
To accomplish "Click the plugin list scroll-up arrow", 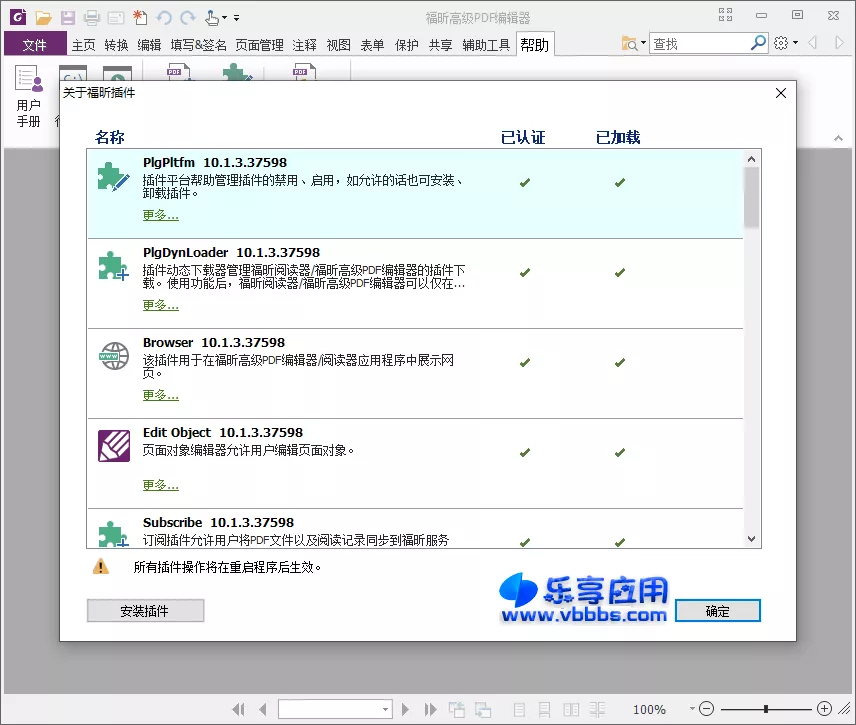I will pyautogui.click(x=752, y=159).
